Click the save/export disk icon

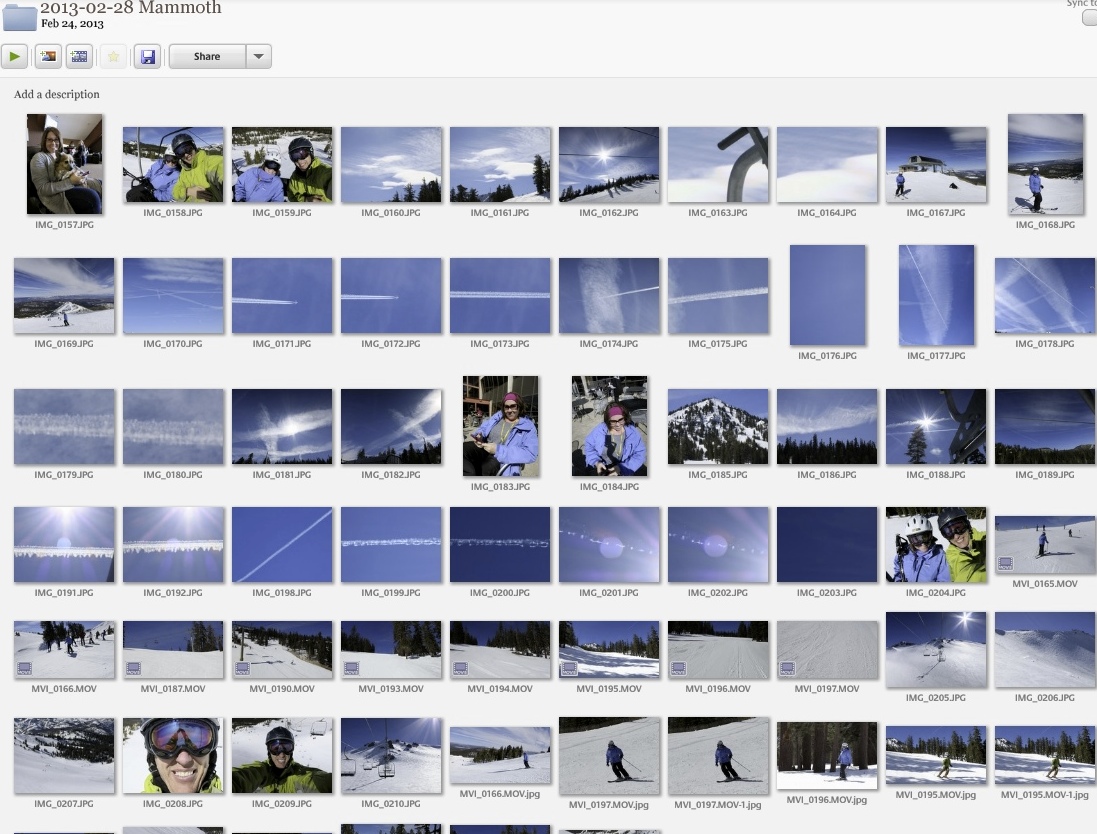(147, 56)
